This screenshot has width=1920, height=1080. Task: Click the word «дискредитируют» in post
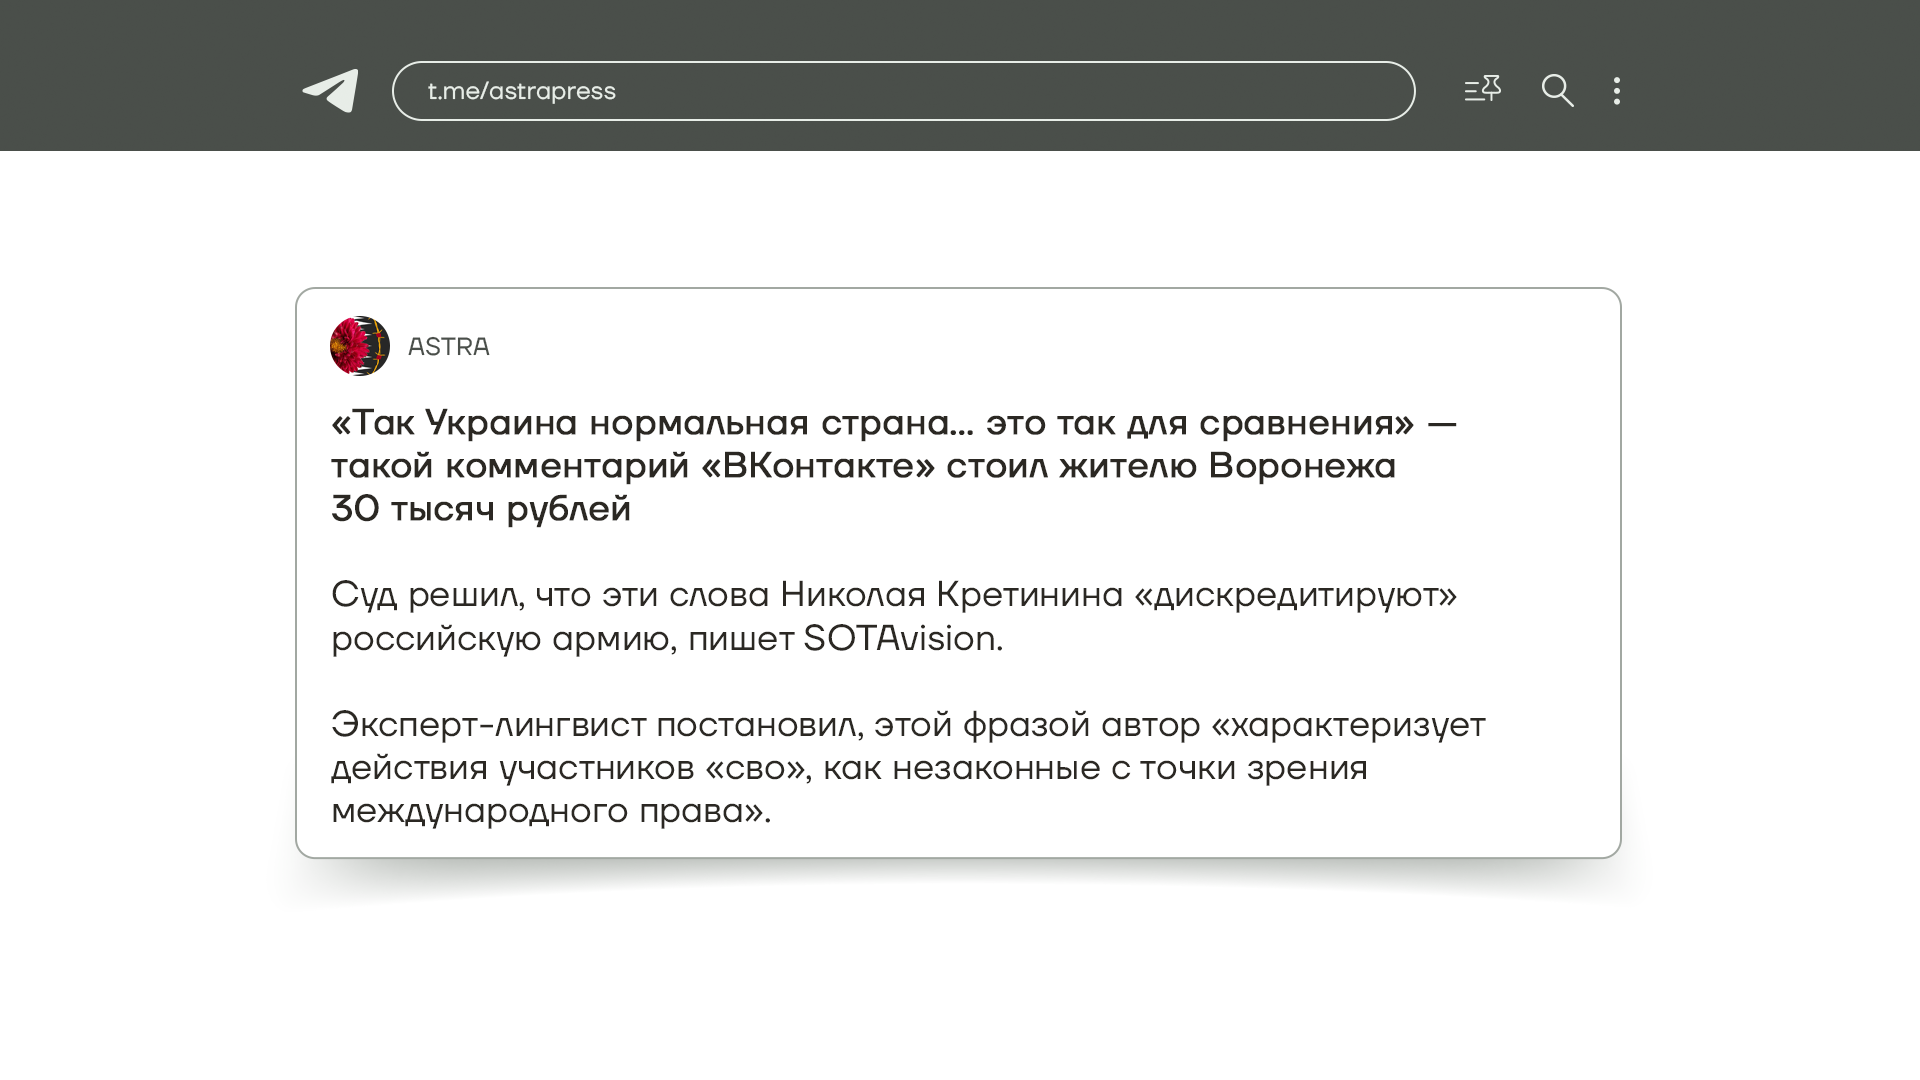(x=1295, y=595)
